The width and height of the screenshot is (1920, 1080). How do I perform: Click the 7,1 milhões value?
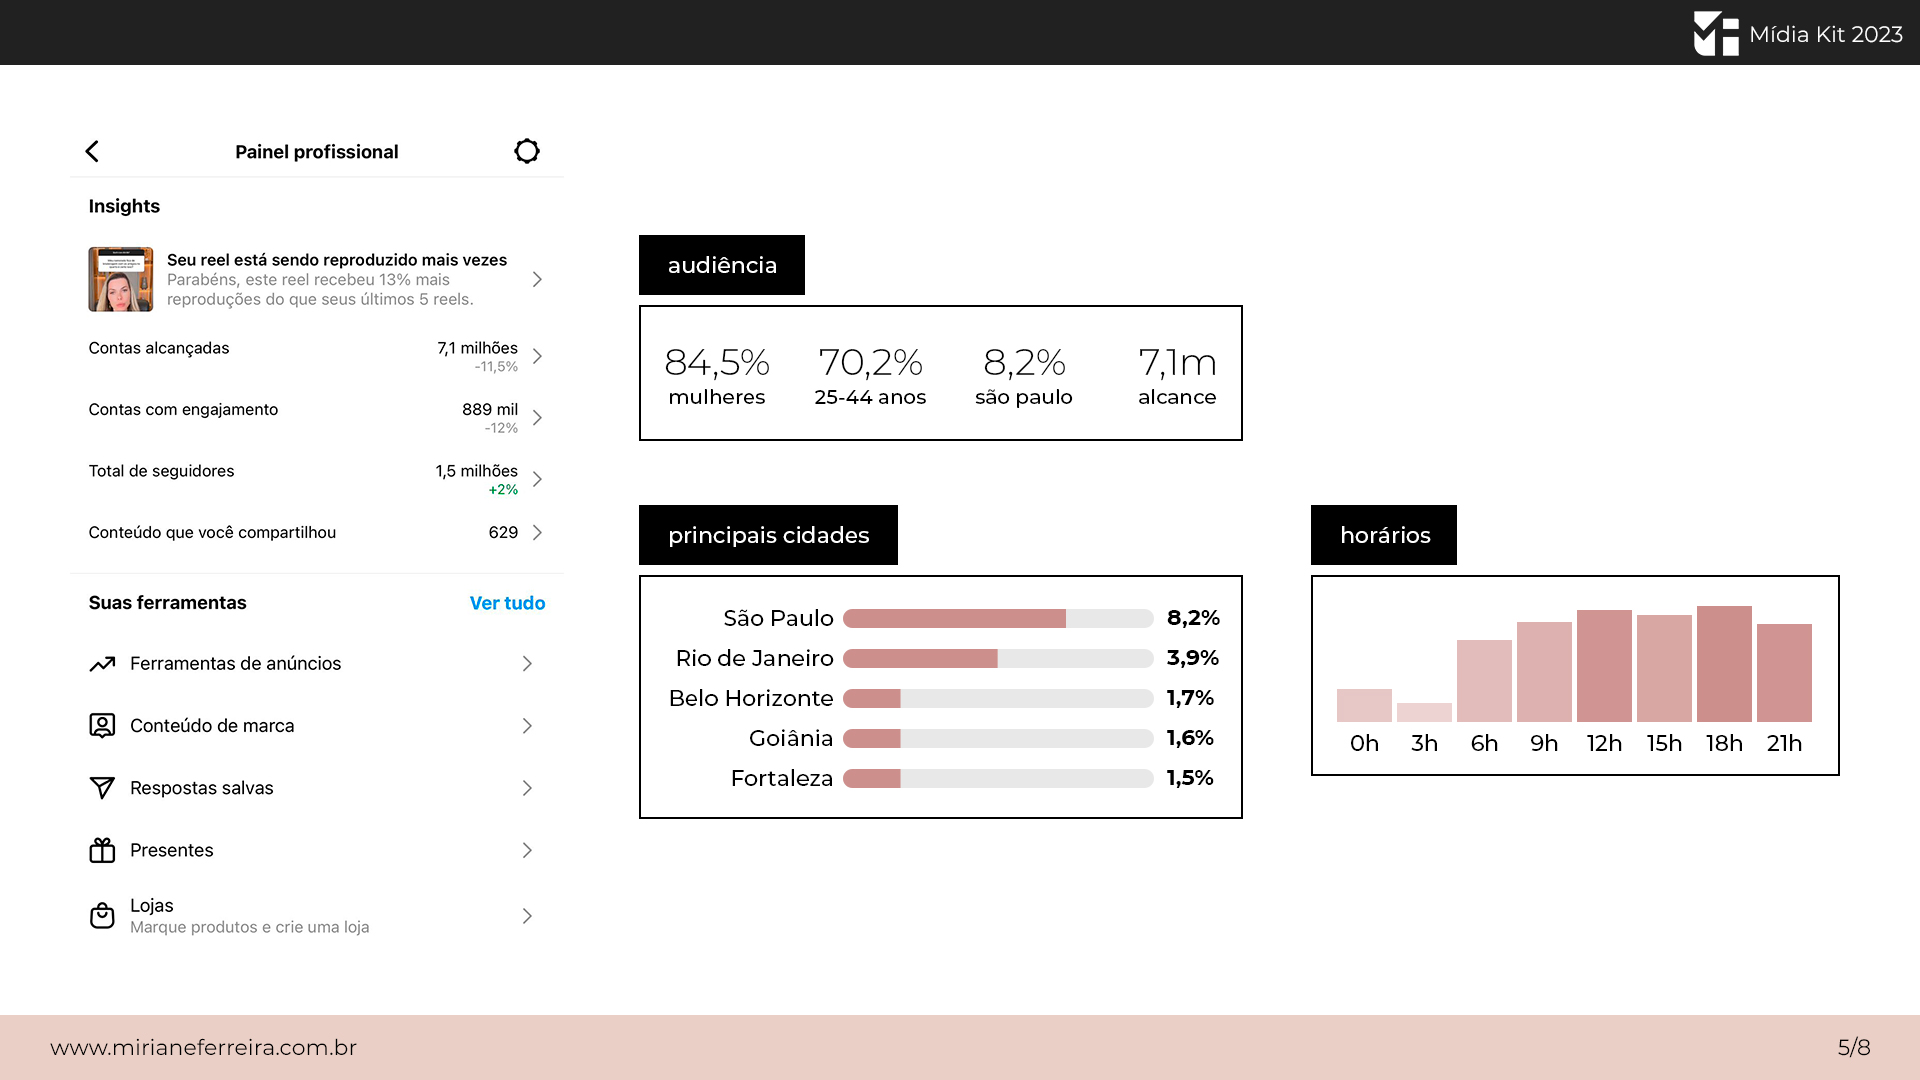(477, 348)
